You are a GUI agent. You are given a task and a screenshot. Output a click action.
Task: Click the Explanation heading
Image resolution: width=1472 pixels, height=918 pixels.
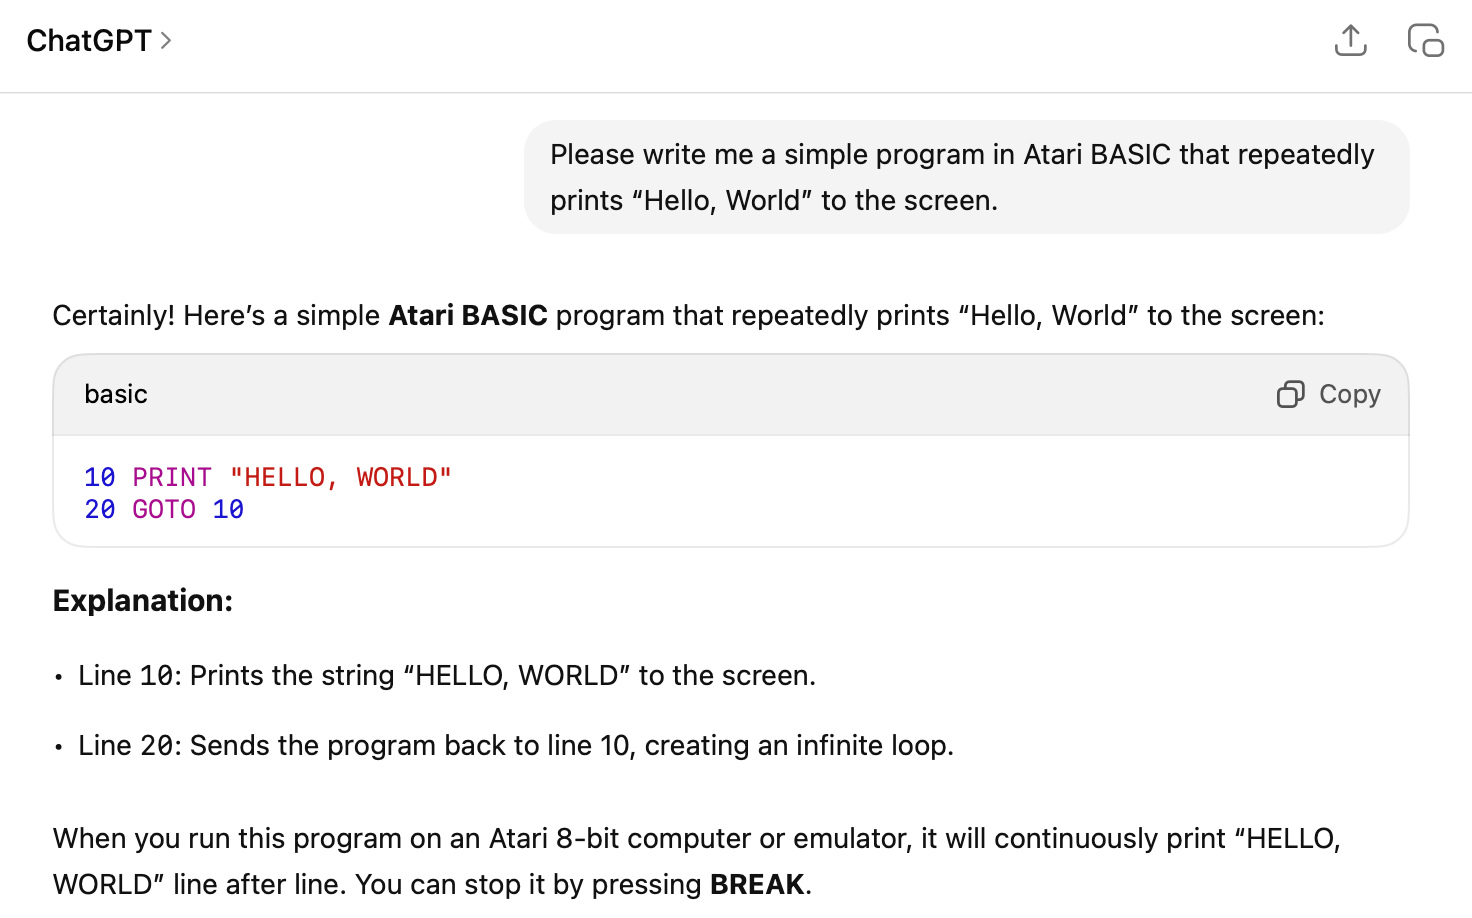click(x=142, y=600)
